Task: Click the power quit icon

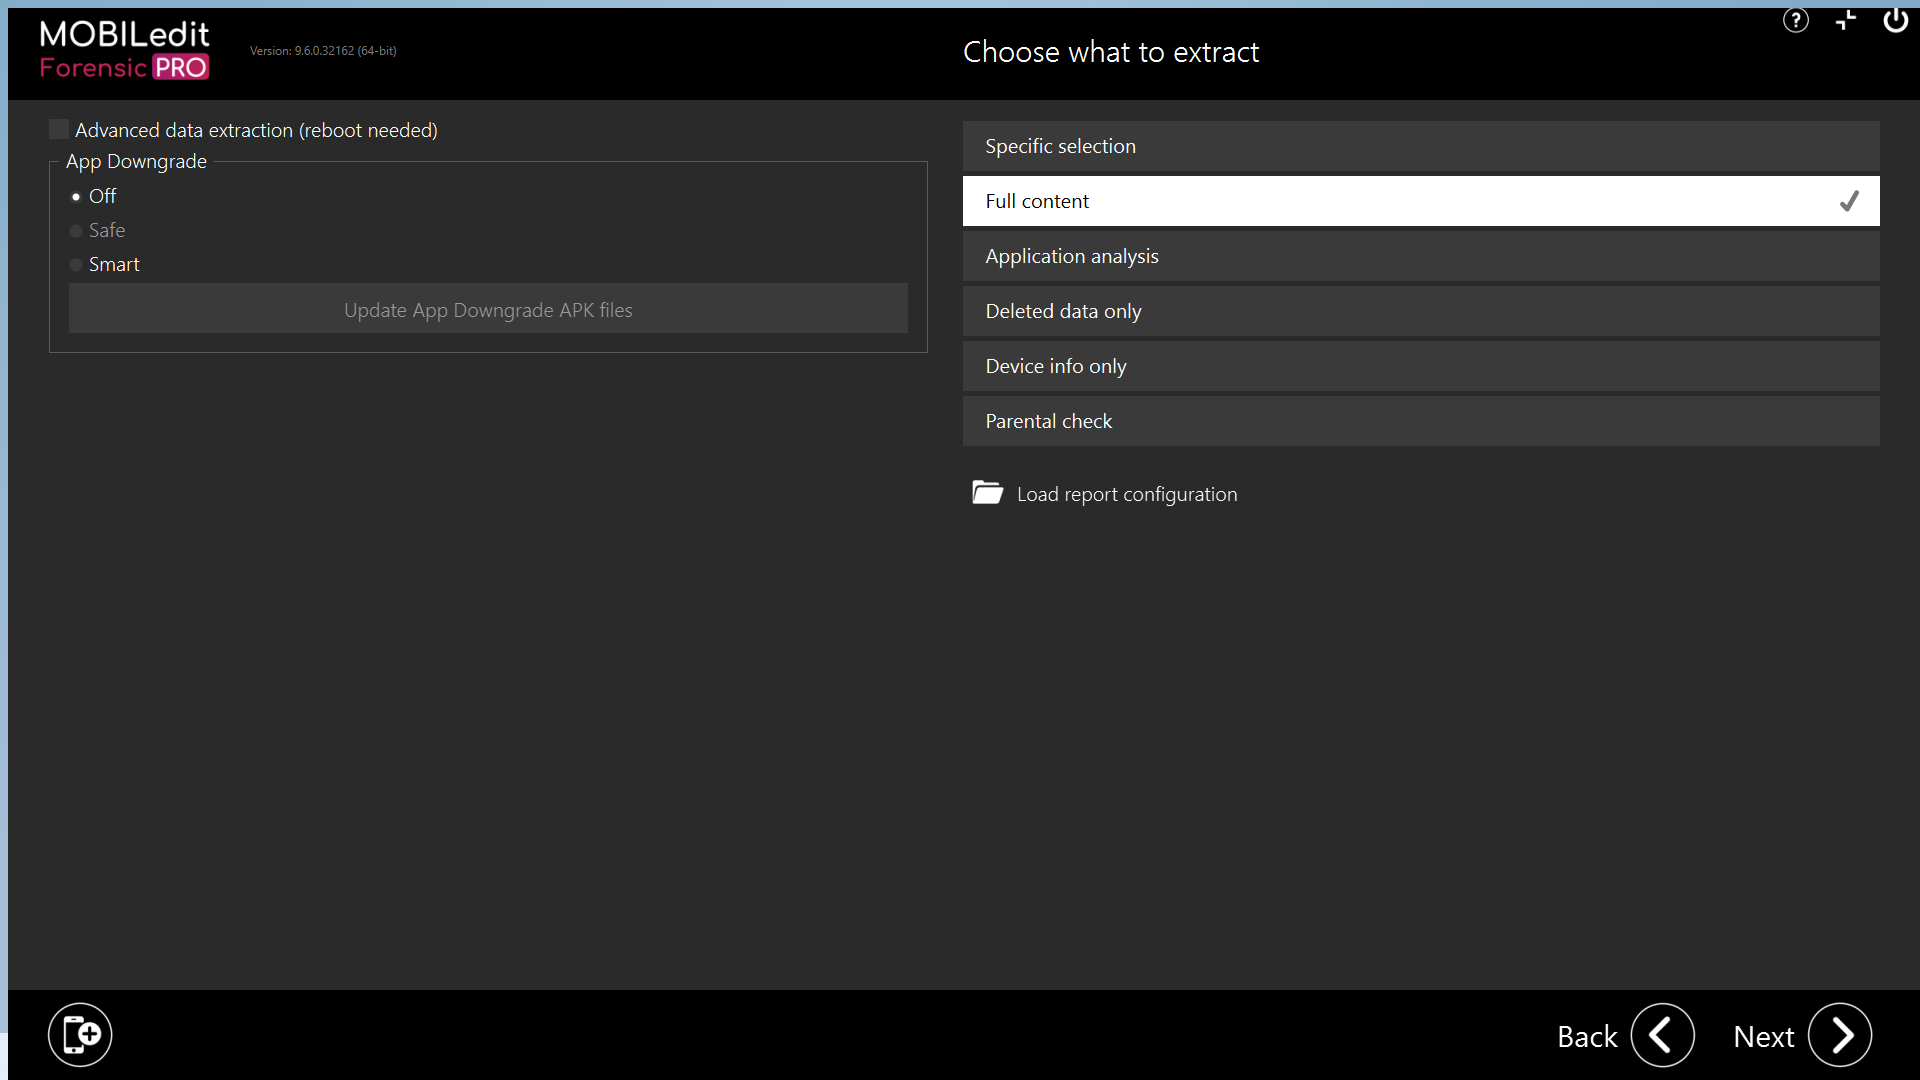Action: pyautogui.click(x=1895, y=20)
